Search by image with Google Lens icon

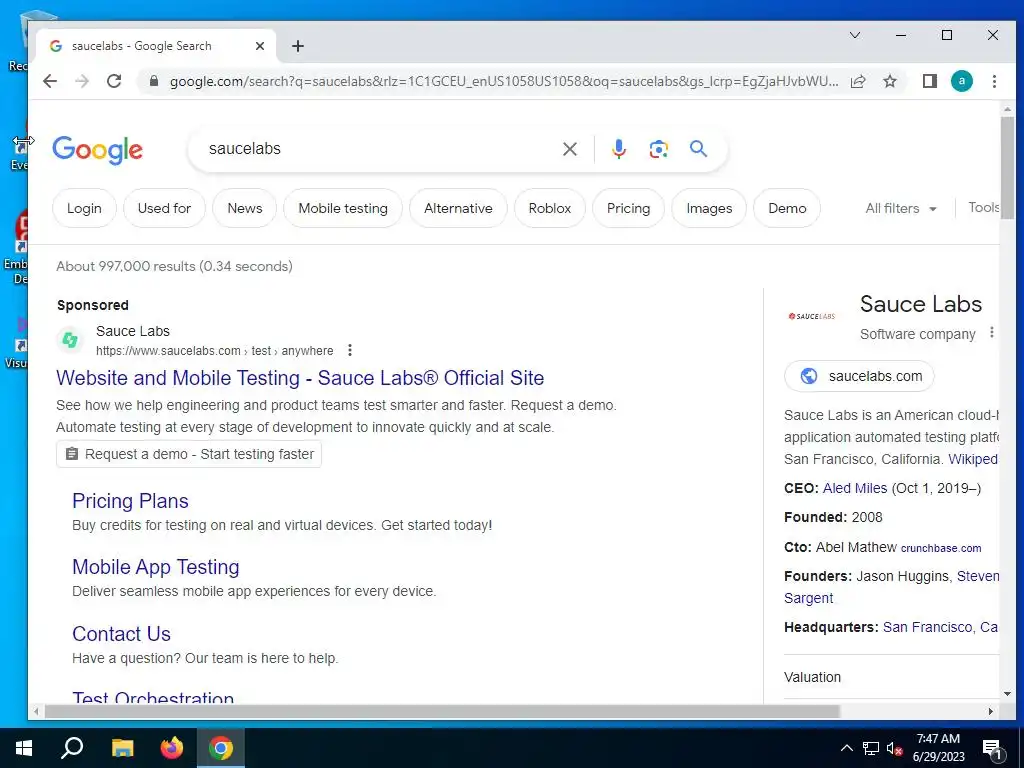pos(658,149)
